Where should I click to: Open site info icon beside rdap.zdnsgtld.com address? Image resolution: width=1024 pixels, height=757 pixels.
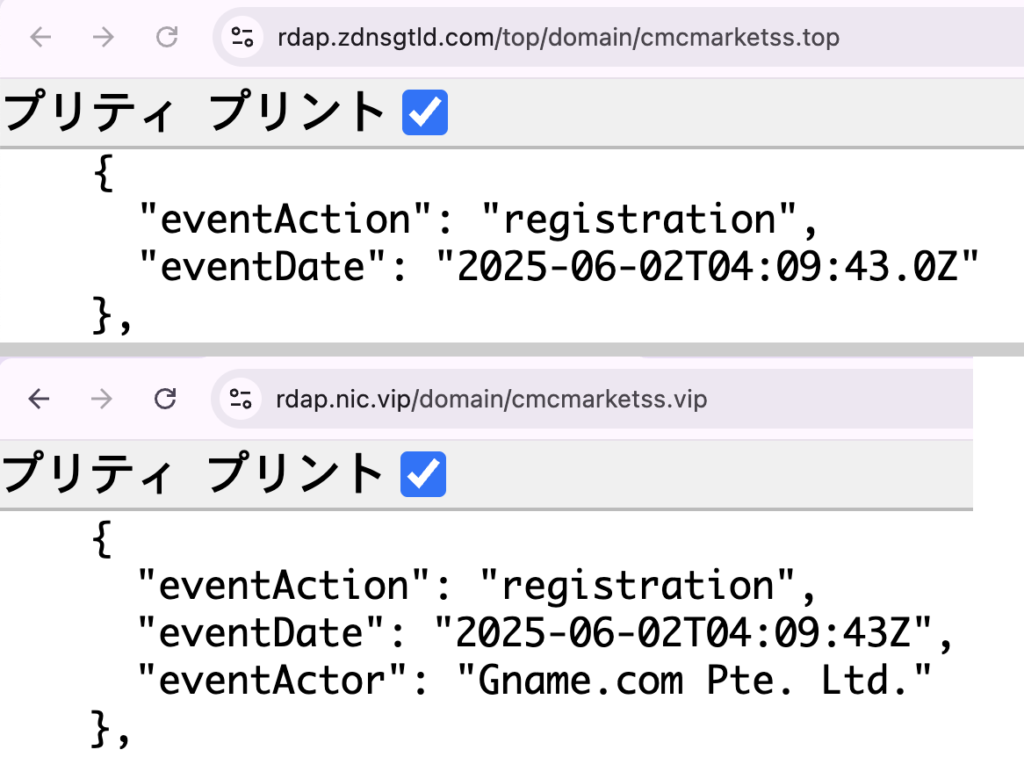click(242, 37)
